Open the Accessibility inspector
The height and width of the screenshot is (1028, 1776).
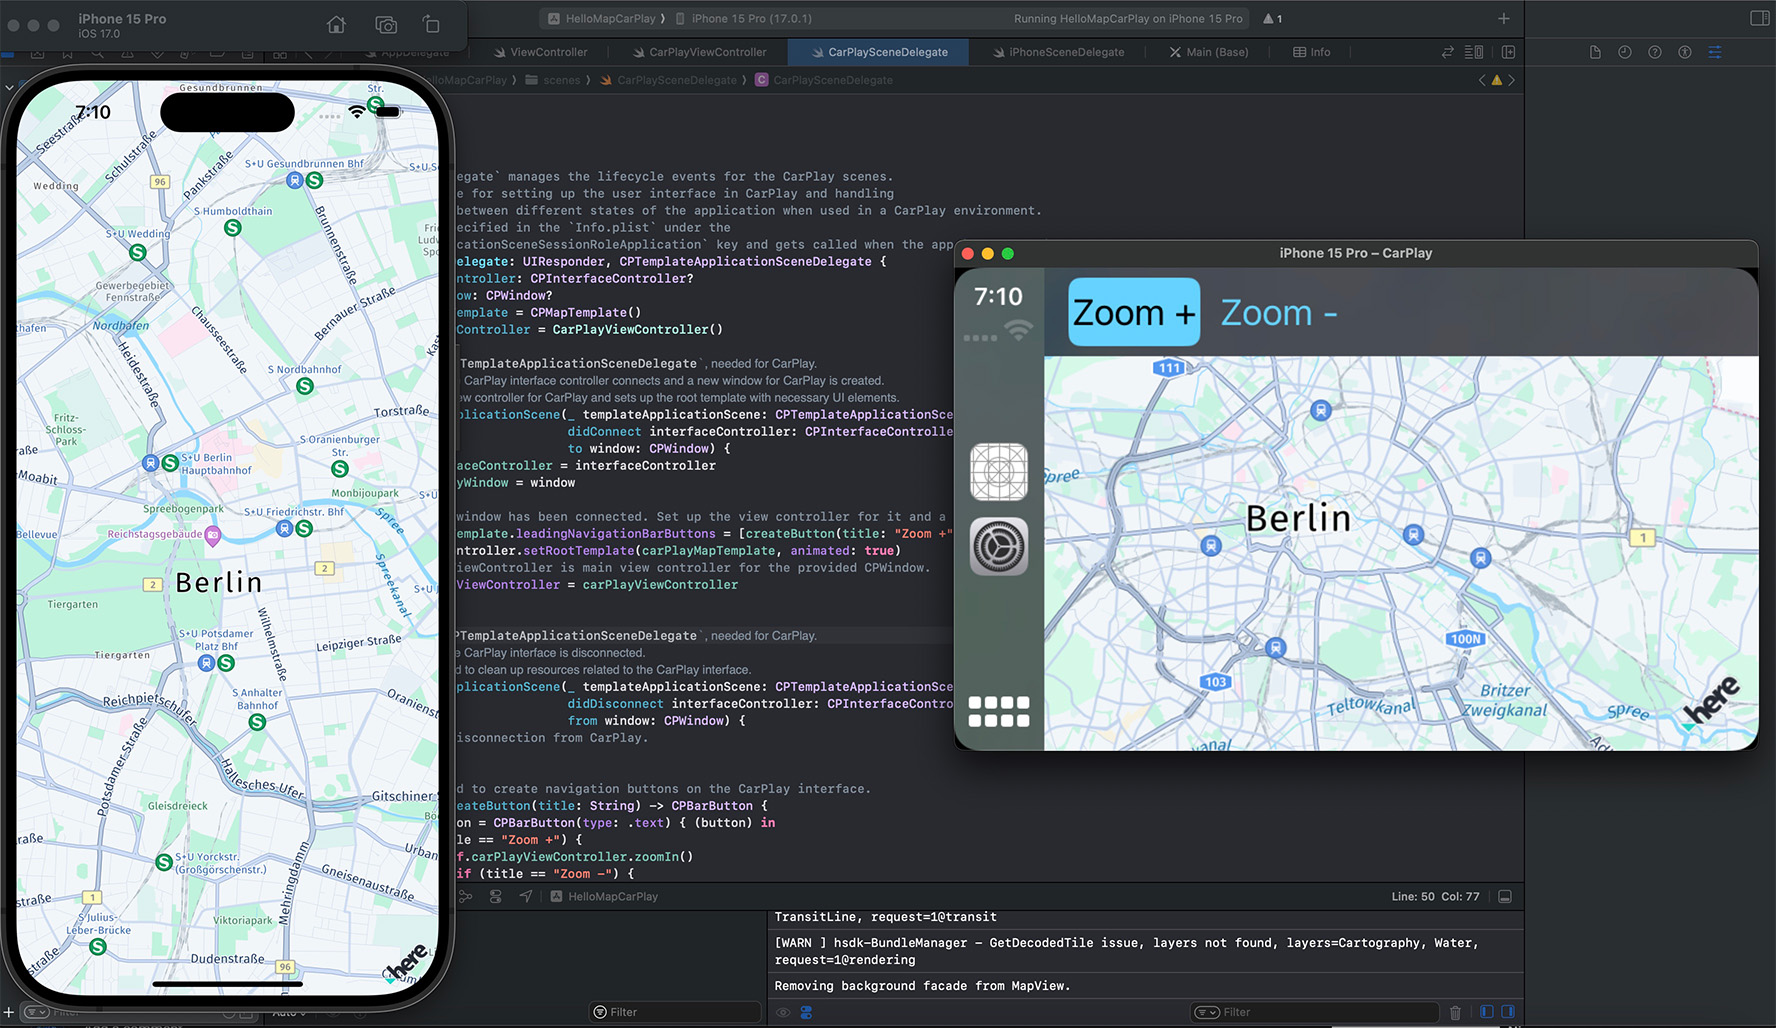click(x=1685, y=52)
